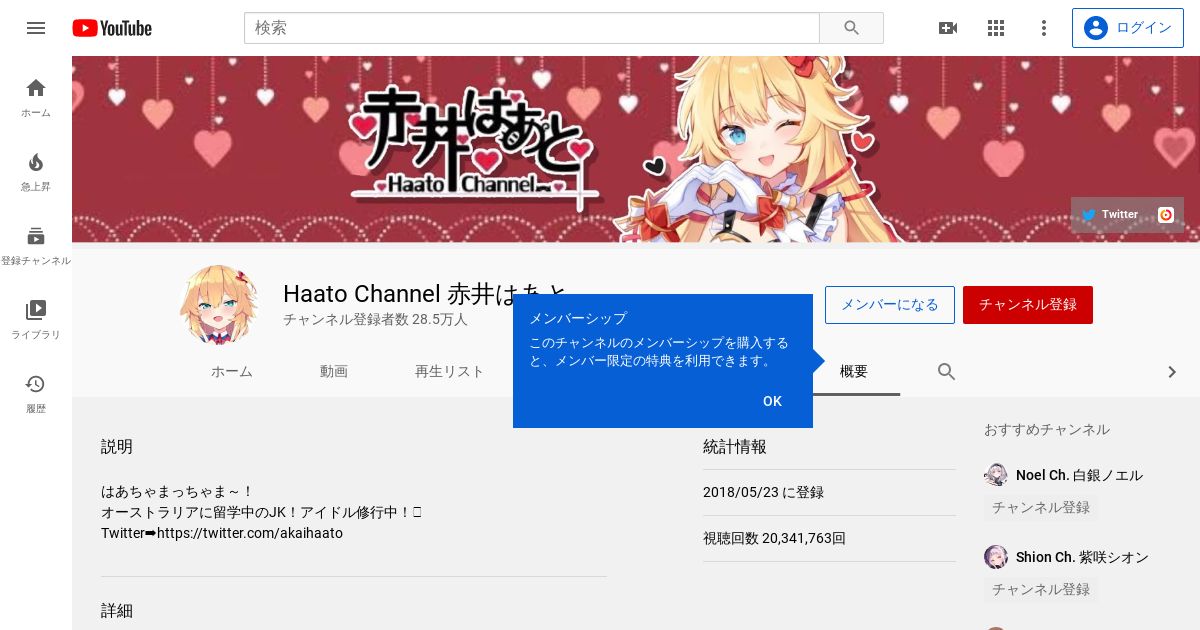1200x630 pixels.
Task: Click Shion Ch. channel avatar
Action: 995,557
